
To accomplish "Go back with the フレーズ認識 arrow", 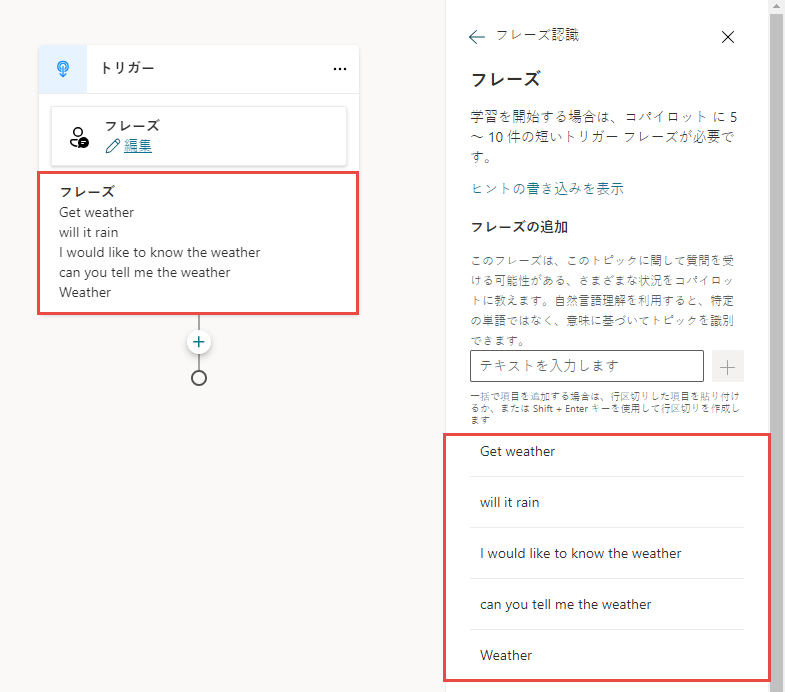I will [477, 37].
